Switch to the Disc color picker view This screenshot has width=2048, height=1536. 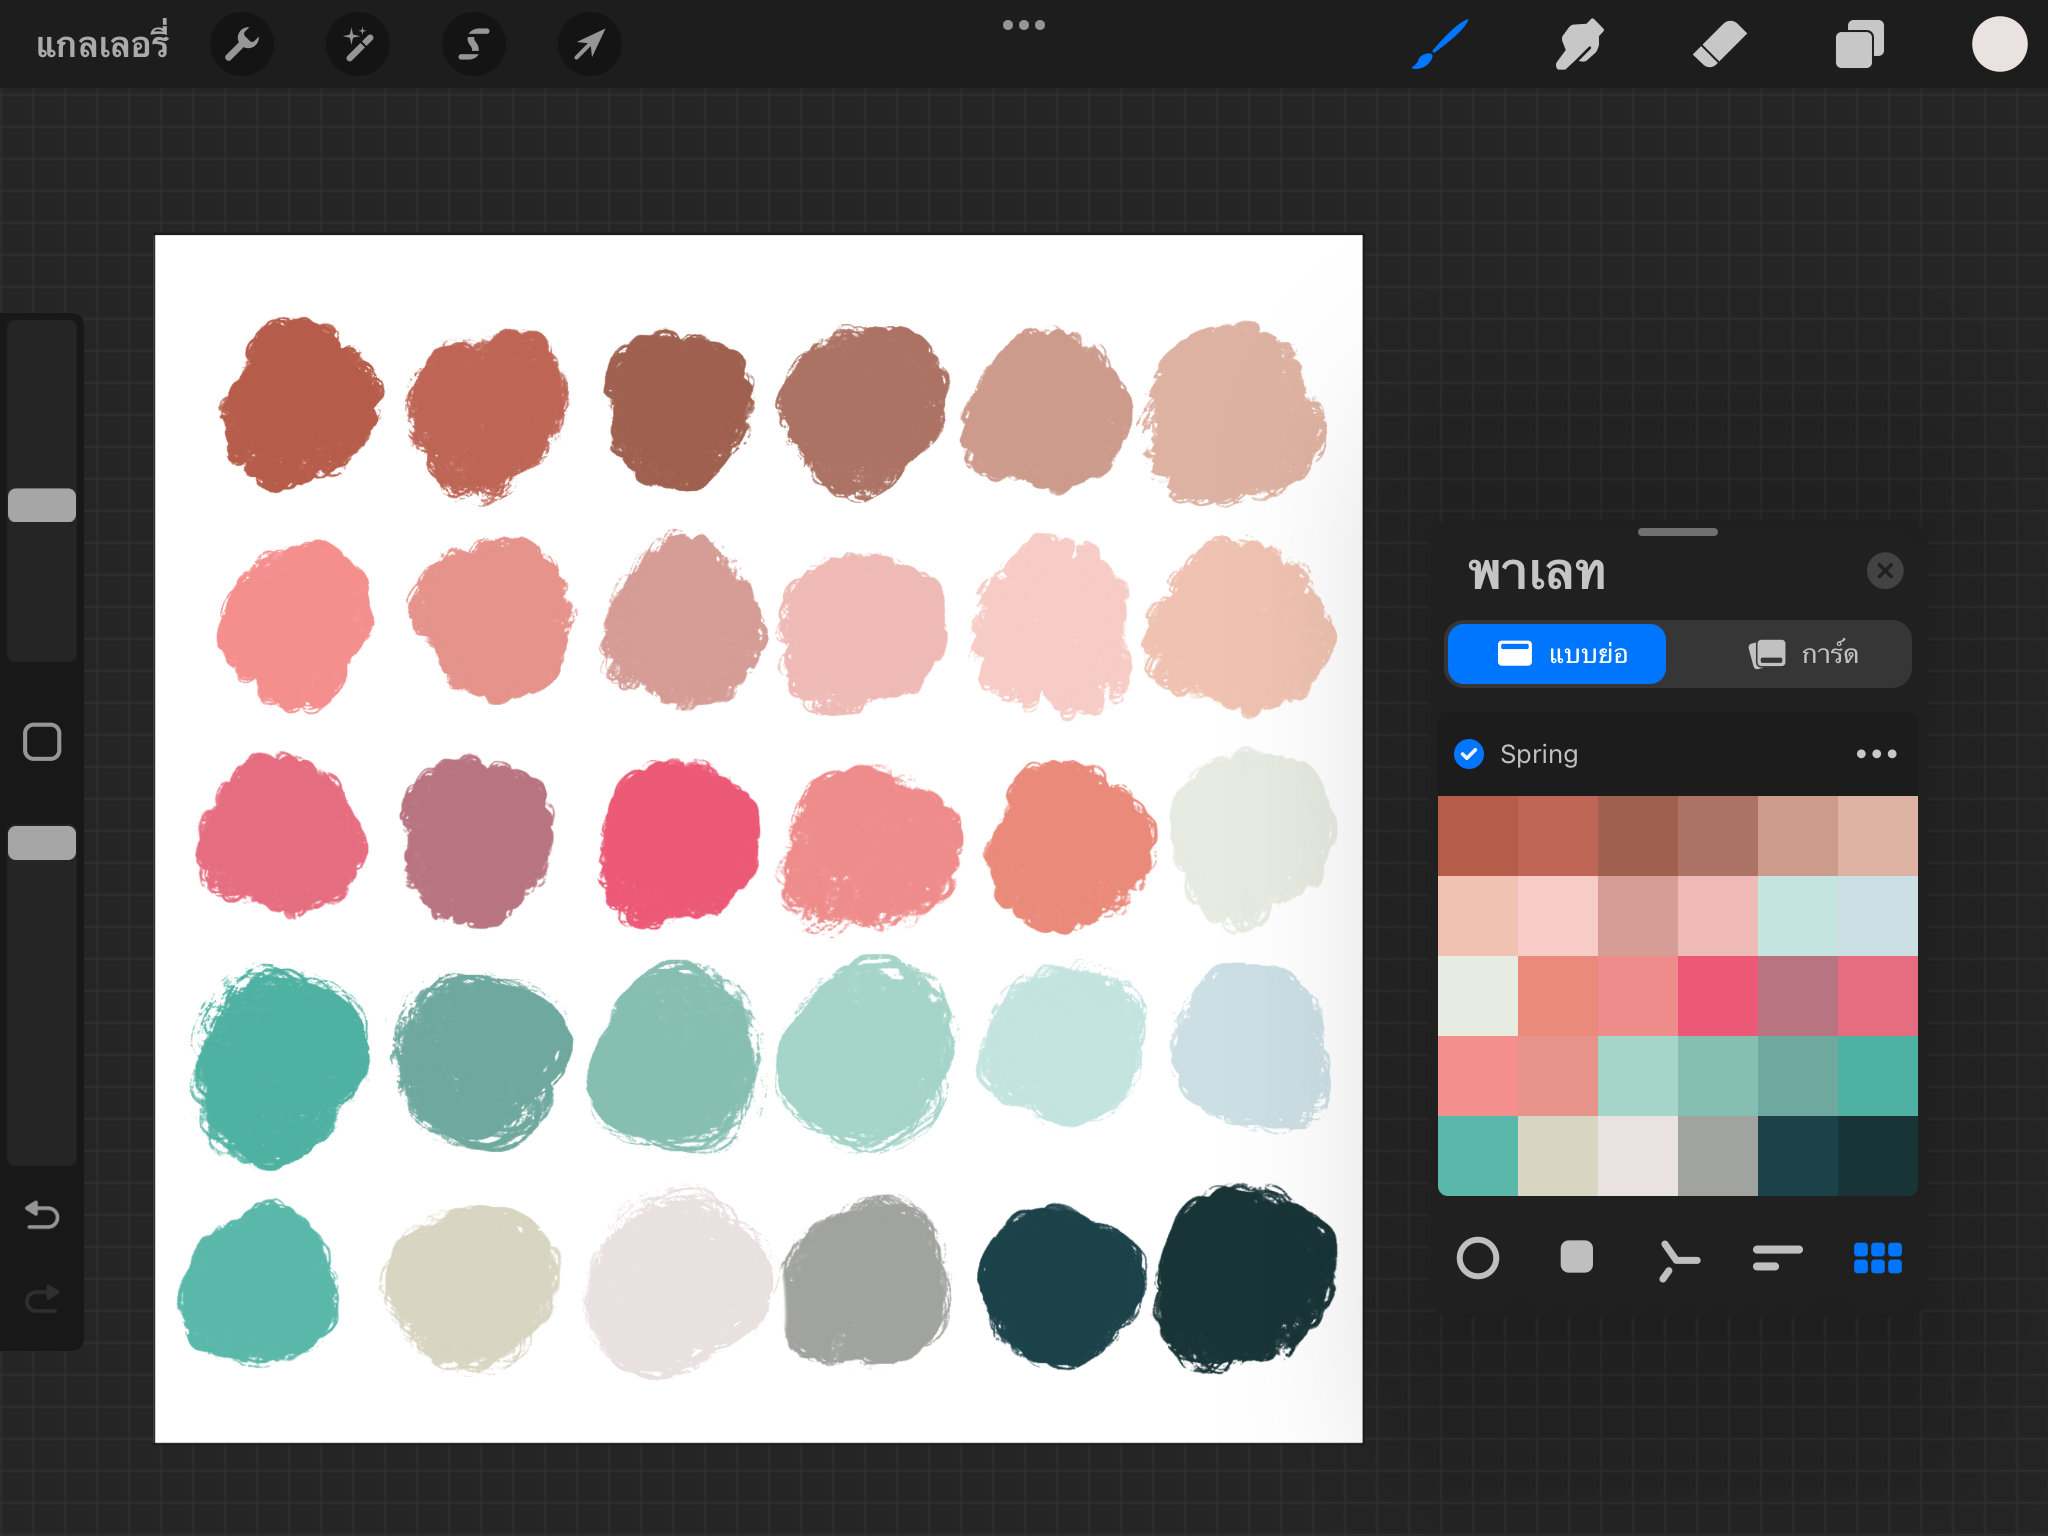pos(1479,1259)
